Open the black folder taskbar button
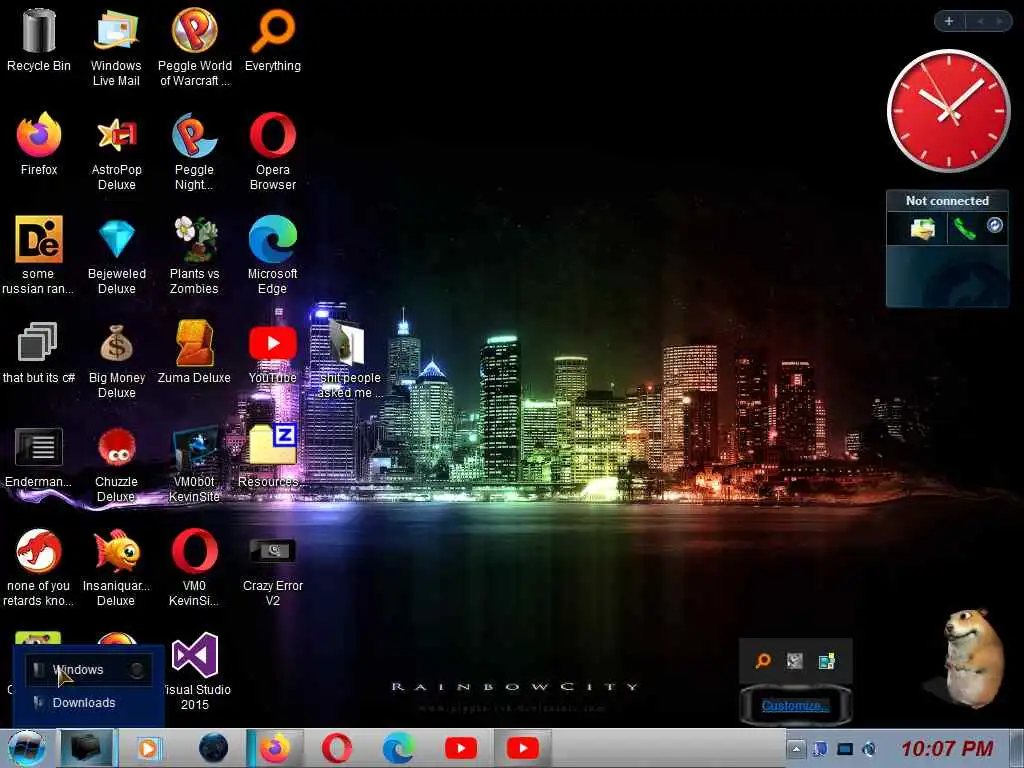The height and width of the screenshot is (768, 1024). point(88,748)
